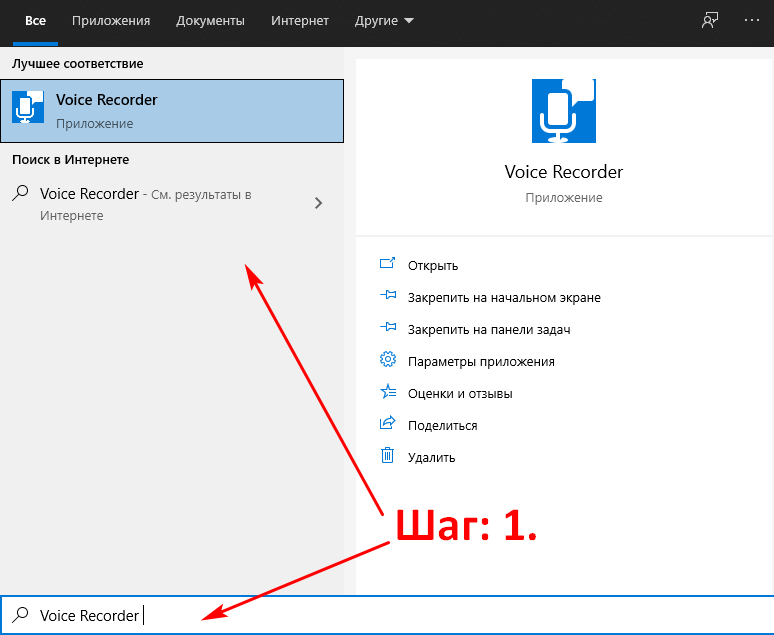Click Voice Recorder title in details pane
Screen dimensions: 774x635
(x=564, y=172)
